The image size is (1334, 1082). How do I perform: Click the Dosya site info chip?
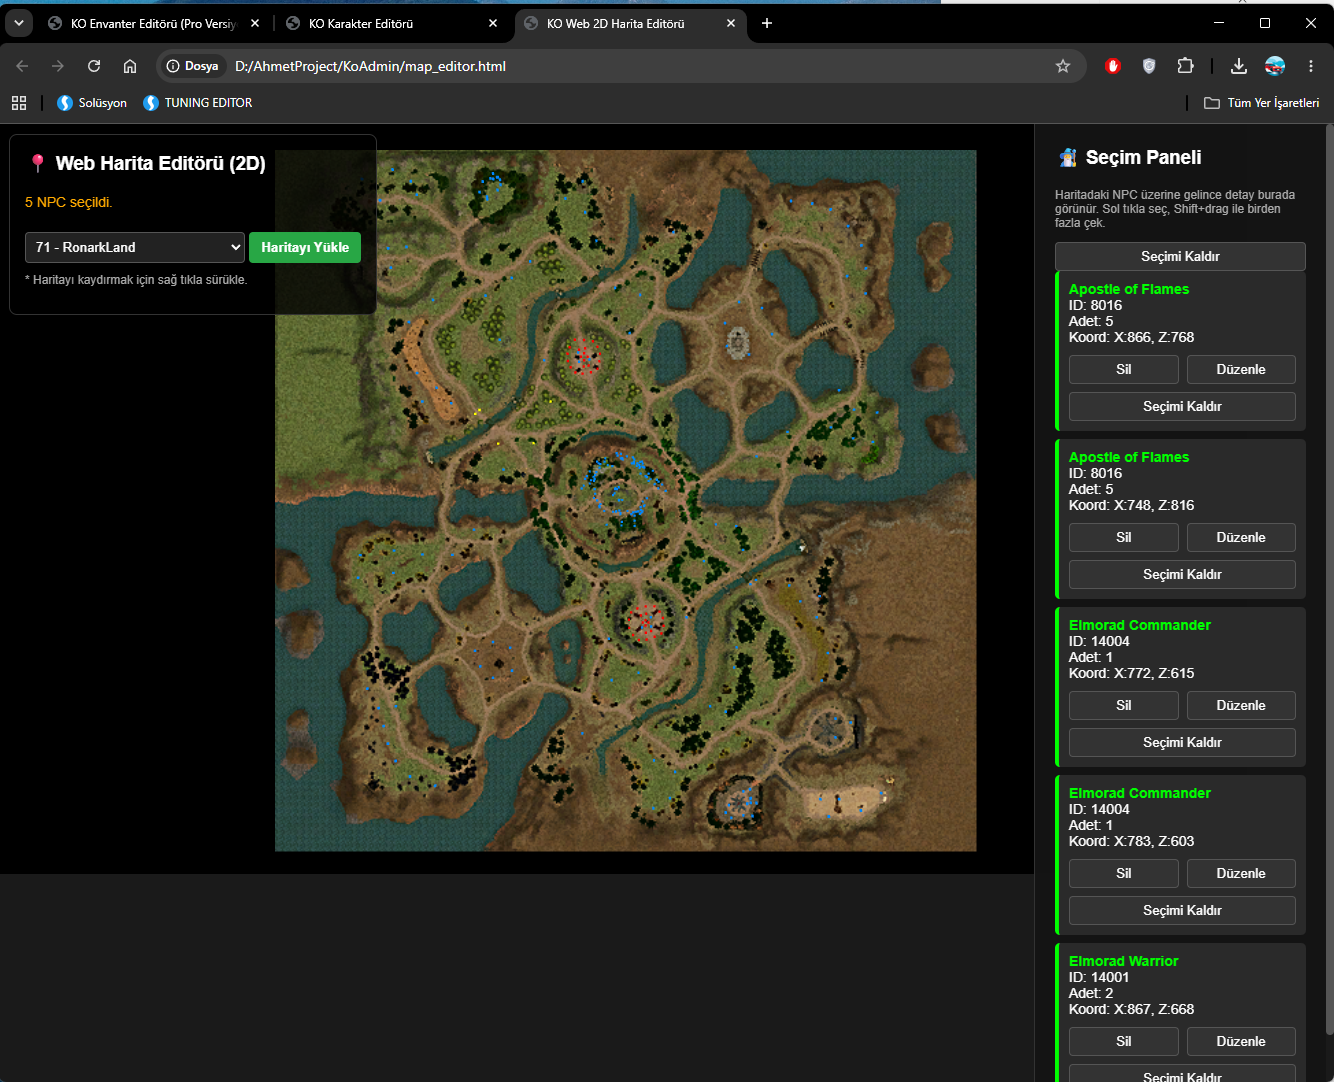click(193, 66)
